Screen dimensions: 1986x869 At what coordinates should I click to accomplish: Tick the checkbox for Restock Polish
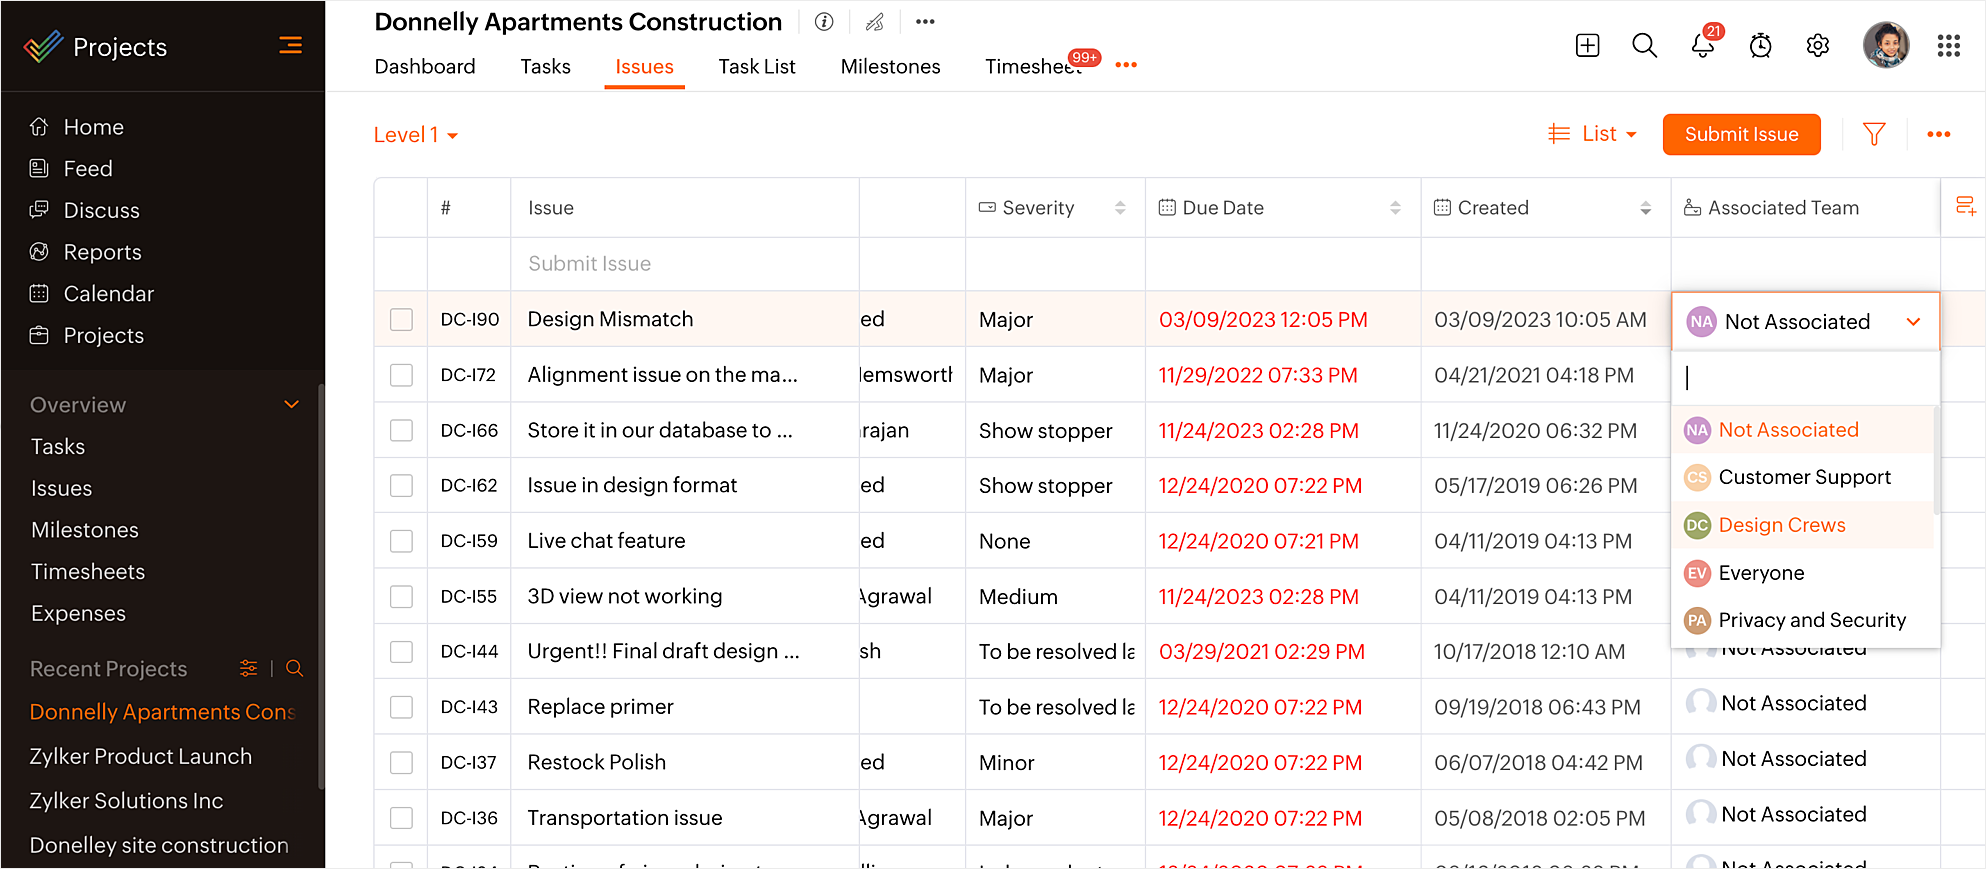(x=401, y=763)
